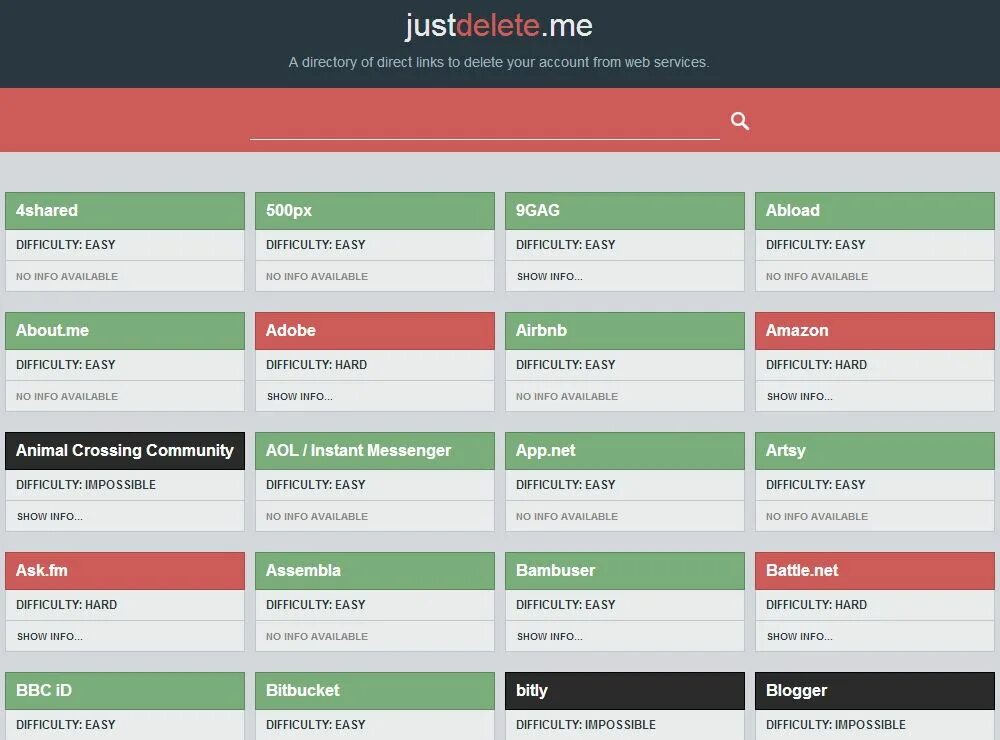Open the Artsy deletion link
Image resolution: width=1000 pixels, height=740 pixels.
(x=875, y=450)
